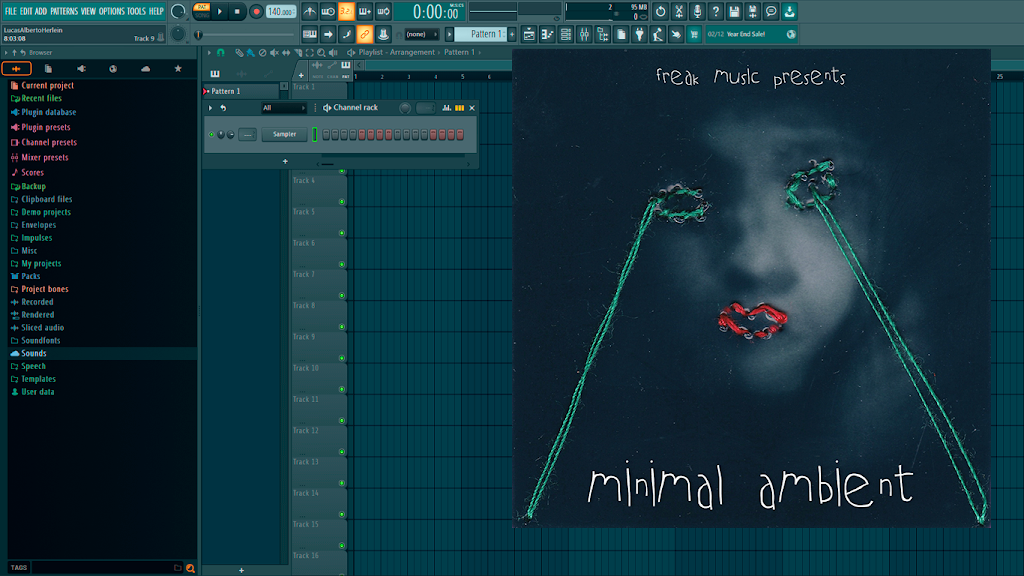Screen dimensions: 1024x576
Task: Open the PATTERNS menu
Action: [63, 11]
